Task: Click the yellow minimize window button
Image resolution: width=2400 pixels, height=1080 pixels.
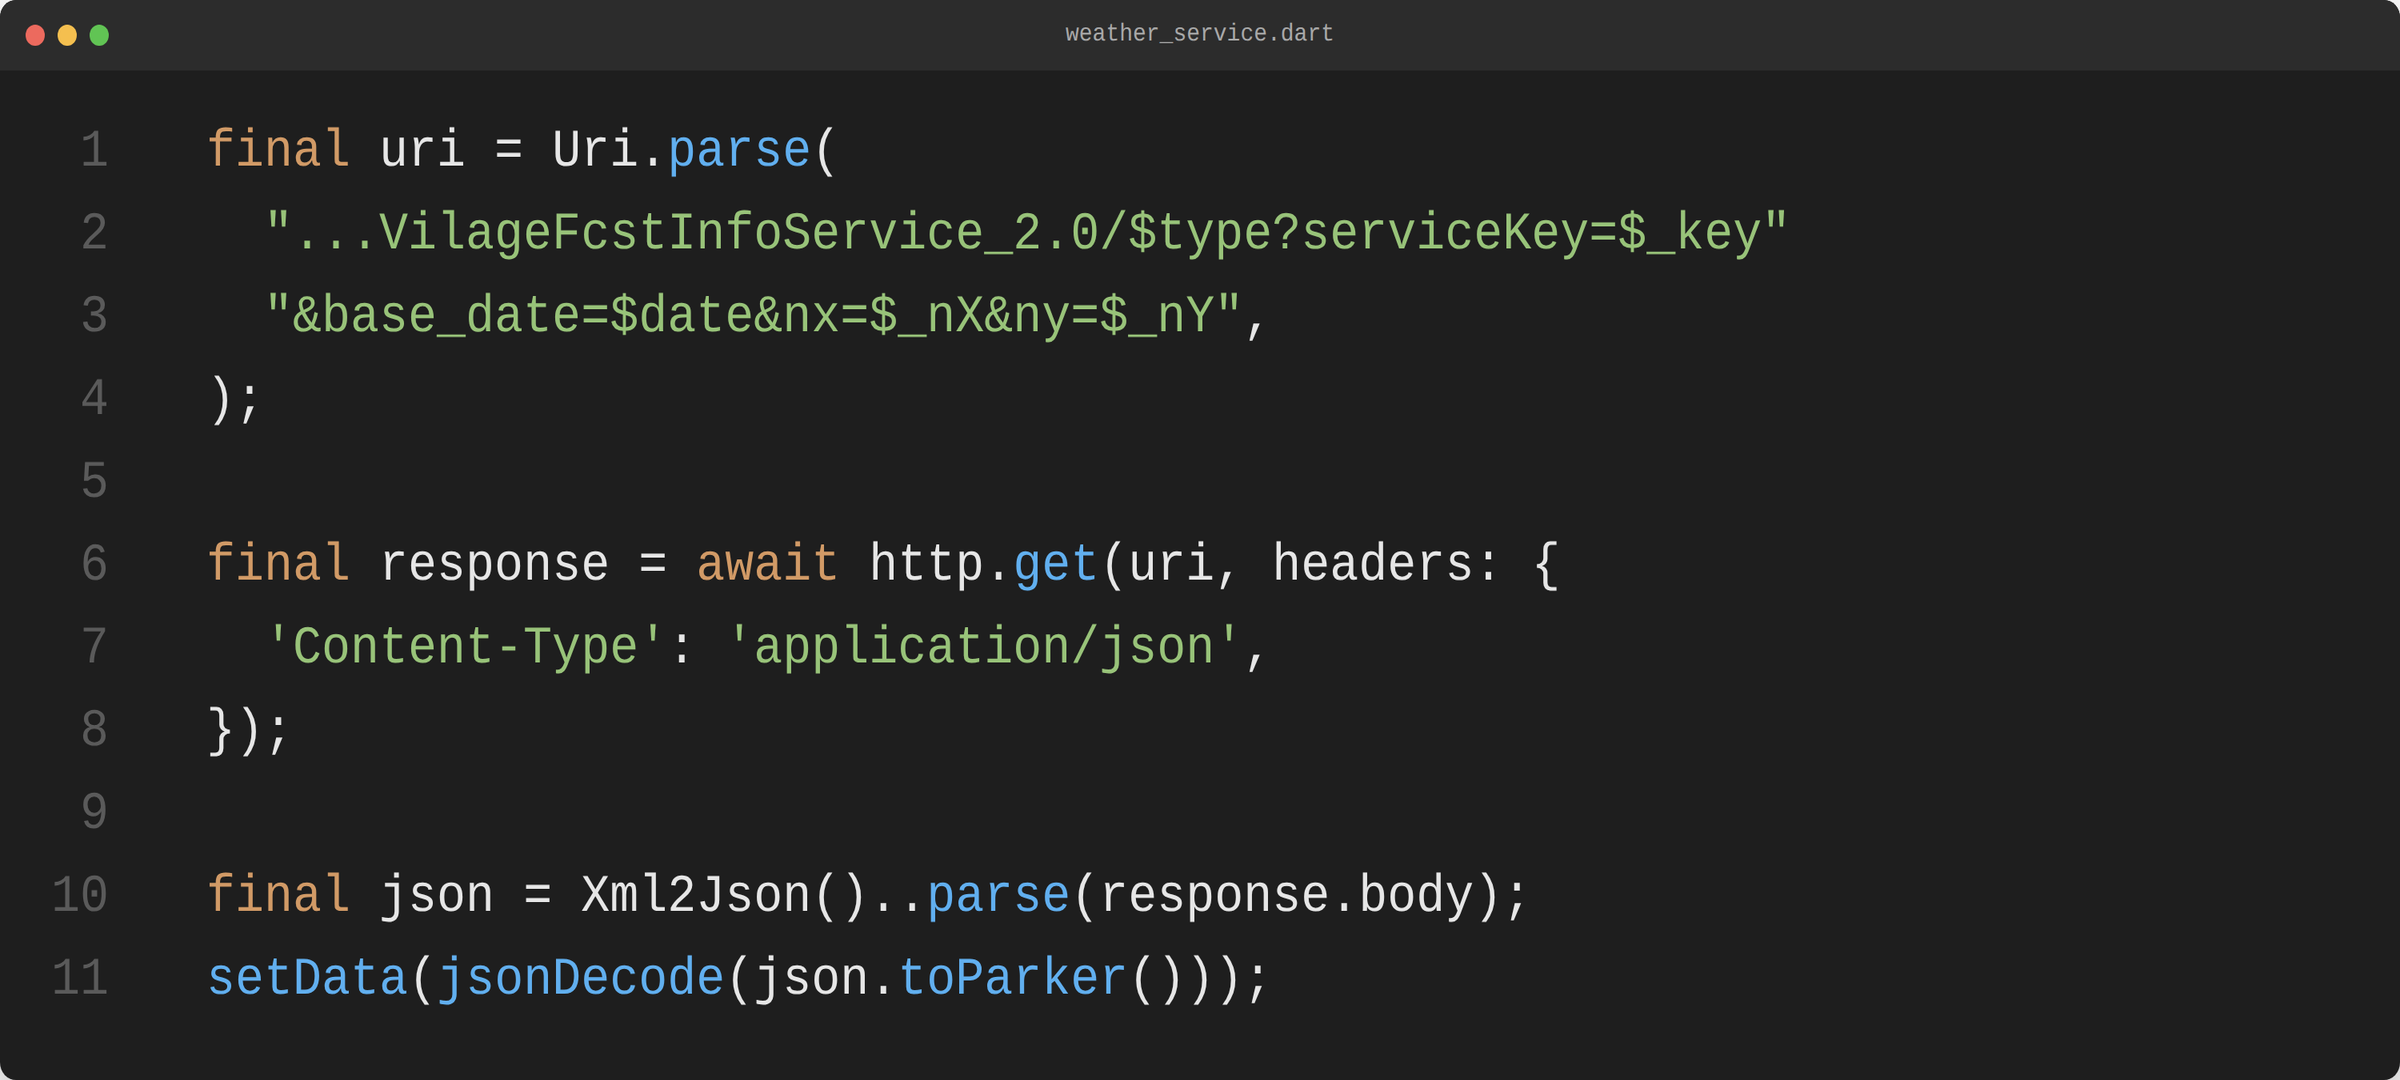Action: [67, 35]
